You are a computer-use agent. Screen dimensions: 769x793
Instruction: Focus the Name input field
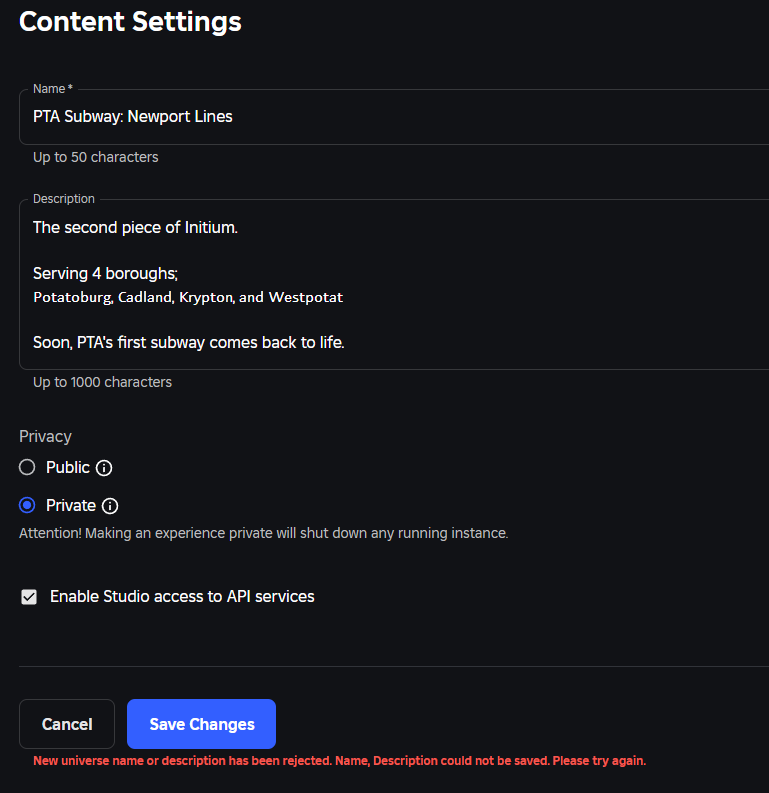tap(390, 117)
